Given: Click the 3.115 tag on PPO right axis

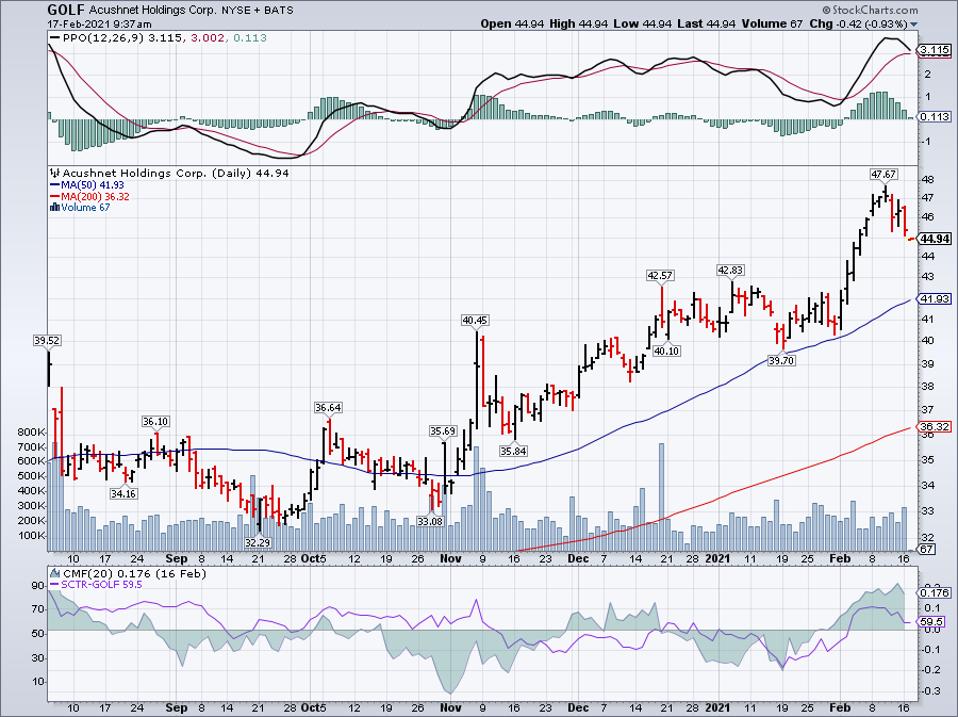Looking at the screenshot, I should pos(935,50).
